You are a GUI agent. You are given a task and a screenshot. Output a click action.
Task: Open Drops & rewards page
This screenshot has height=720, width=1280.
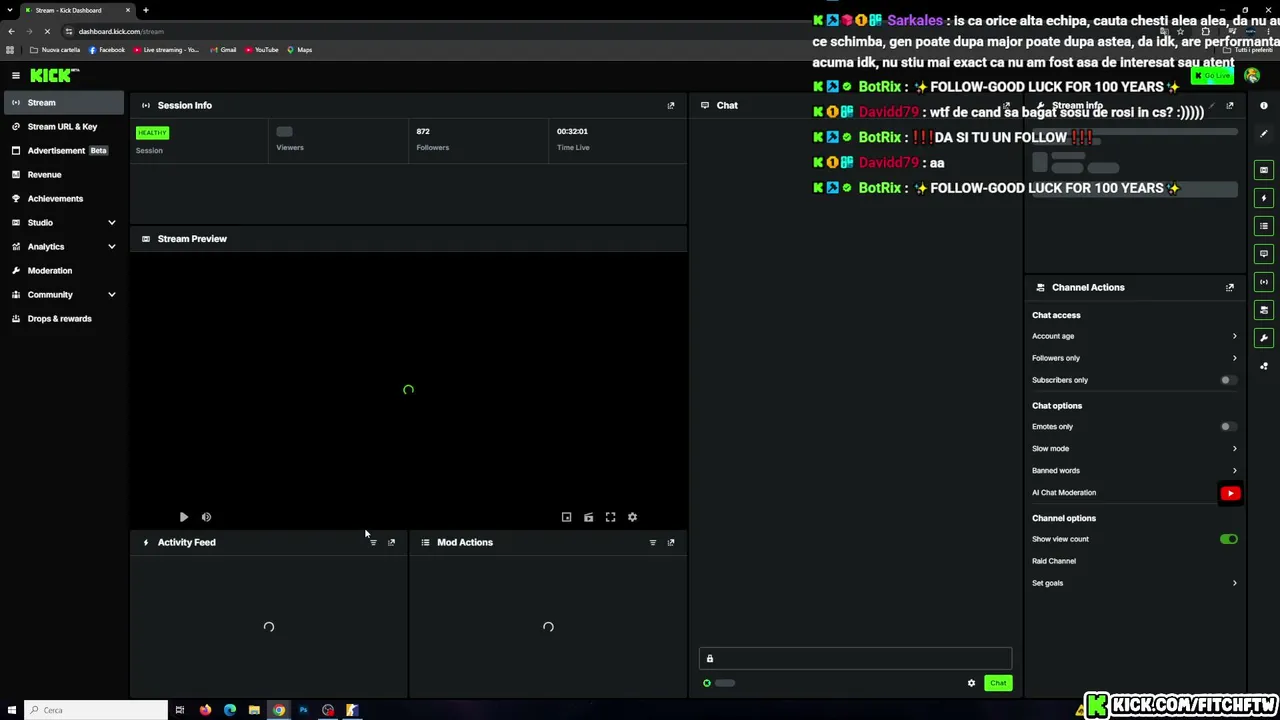pyautogui.click(x=64, y=318)
